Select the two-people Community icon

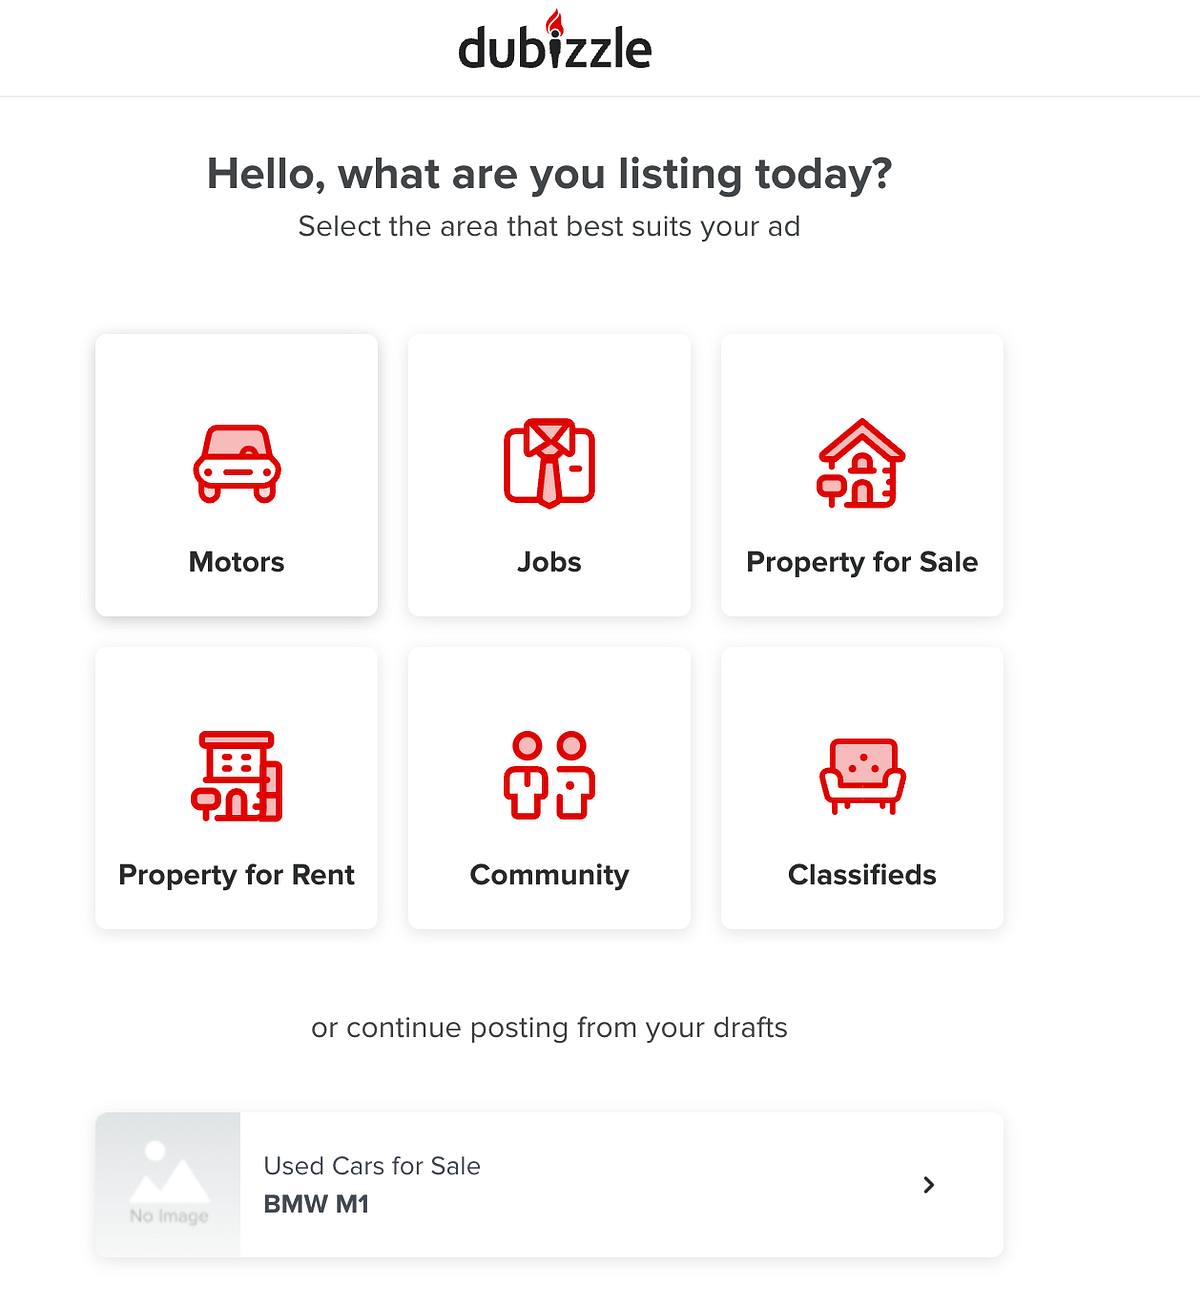pyautogui.click(x=549, y=776)
